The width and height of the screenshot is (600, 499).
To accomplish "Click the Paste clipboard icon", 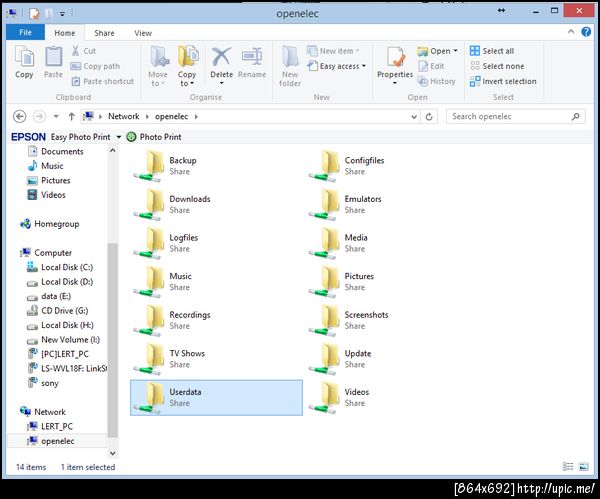I will coord(53,57).
